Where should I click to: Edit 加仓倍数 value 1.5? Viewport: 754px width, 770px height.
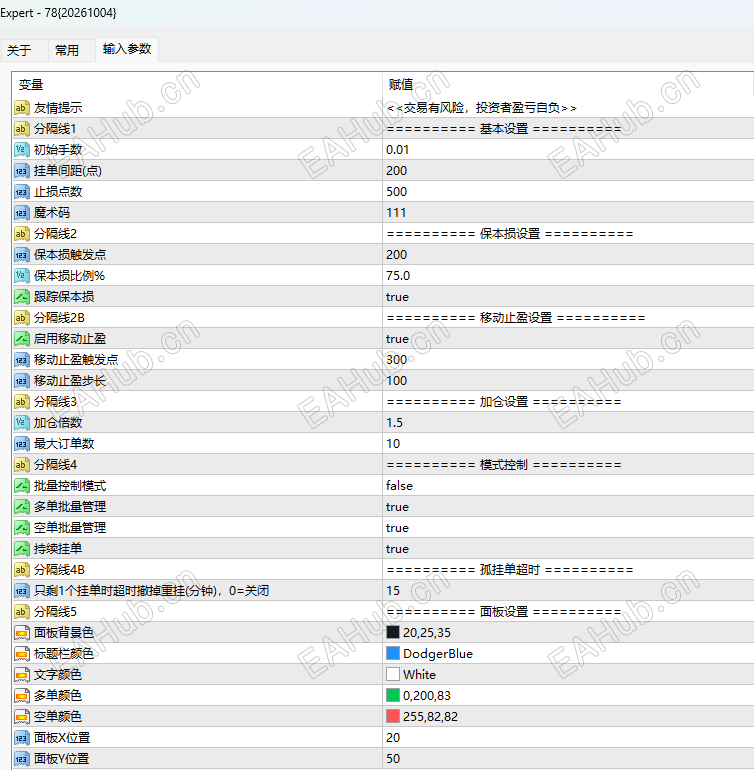[394, 423]
